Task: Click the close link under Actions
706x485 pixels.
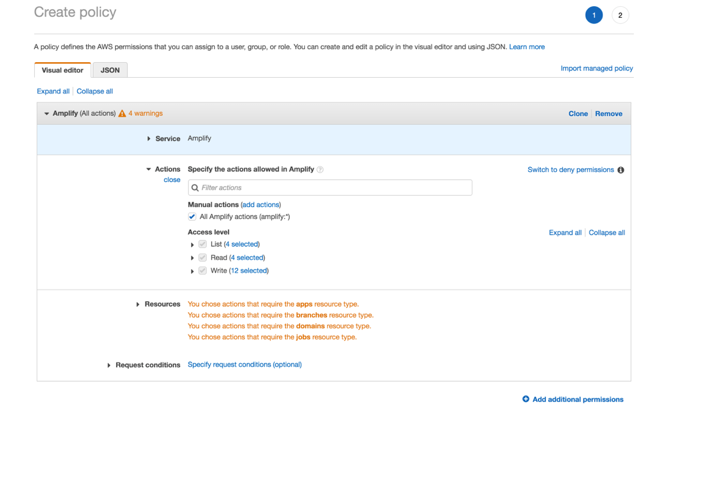Action: click(x=172, y=180)
